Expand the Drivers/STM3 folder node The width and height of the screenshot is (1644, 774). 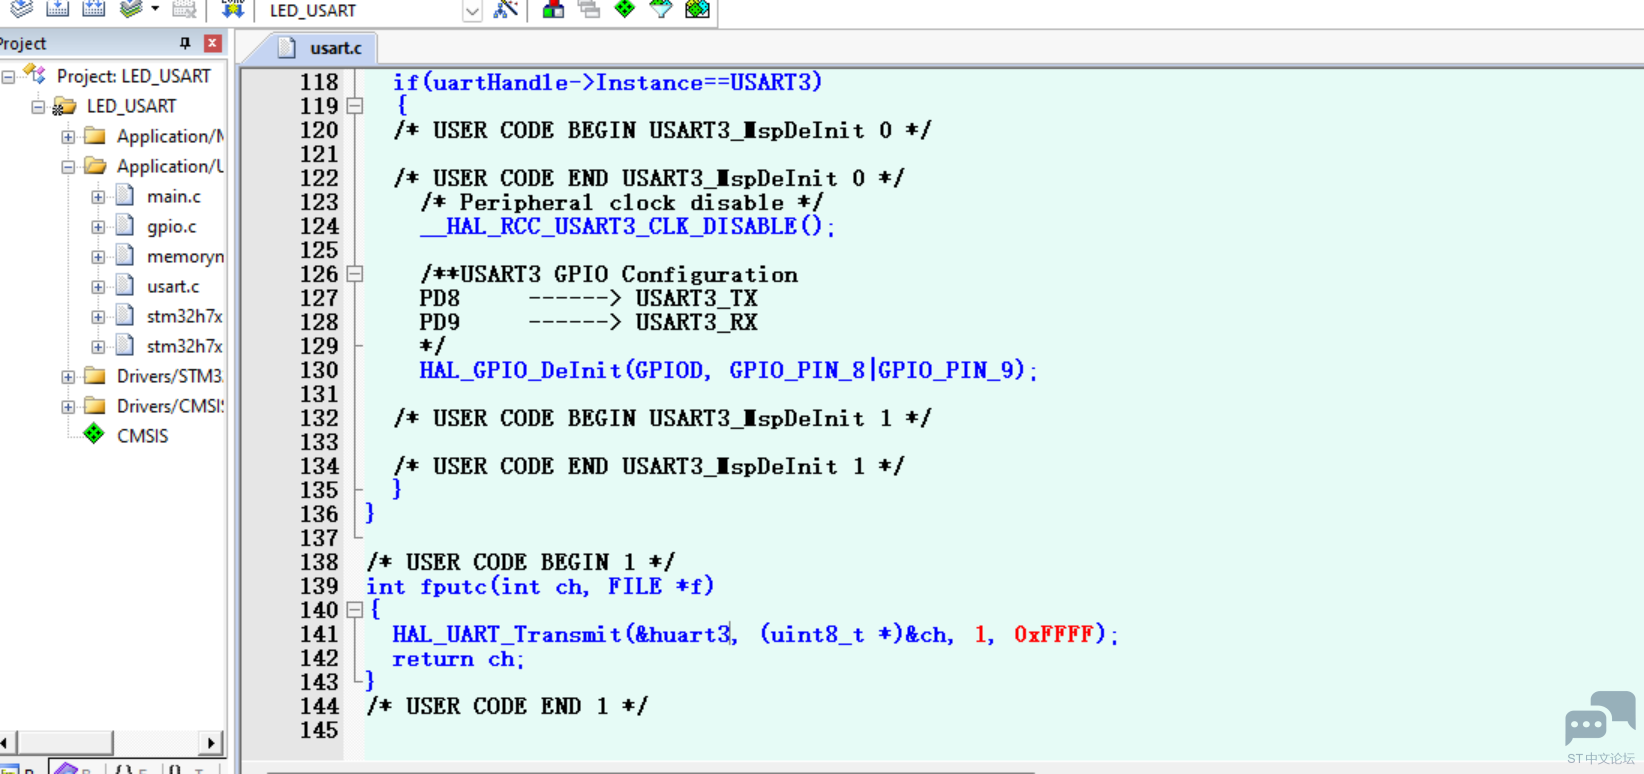(68, 376)
